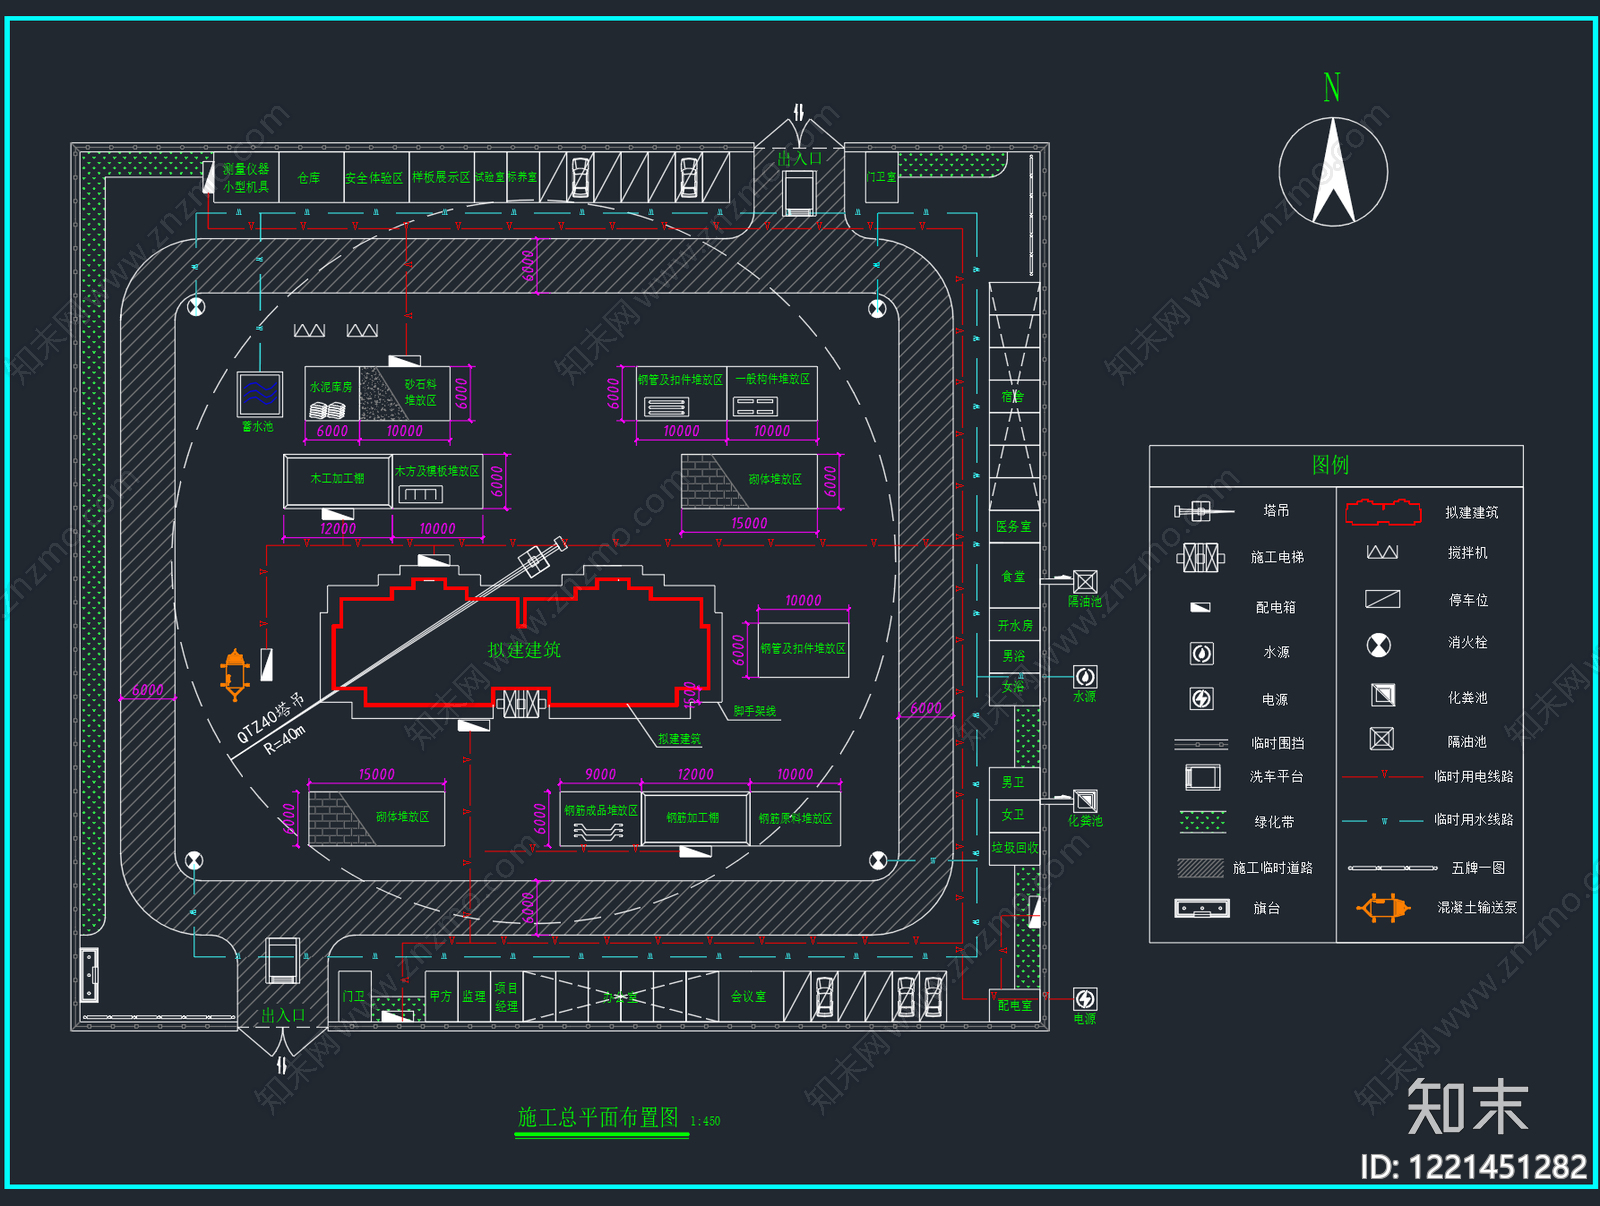Click the cyan temporary water line legend sample
The height and width of the screenshot is (1206, 1600).
(x=1383, y=821)
